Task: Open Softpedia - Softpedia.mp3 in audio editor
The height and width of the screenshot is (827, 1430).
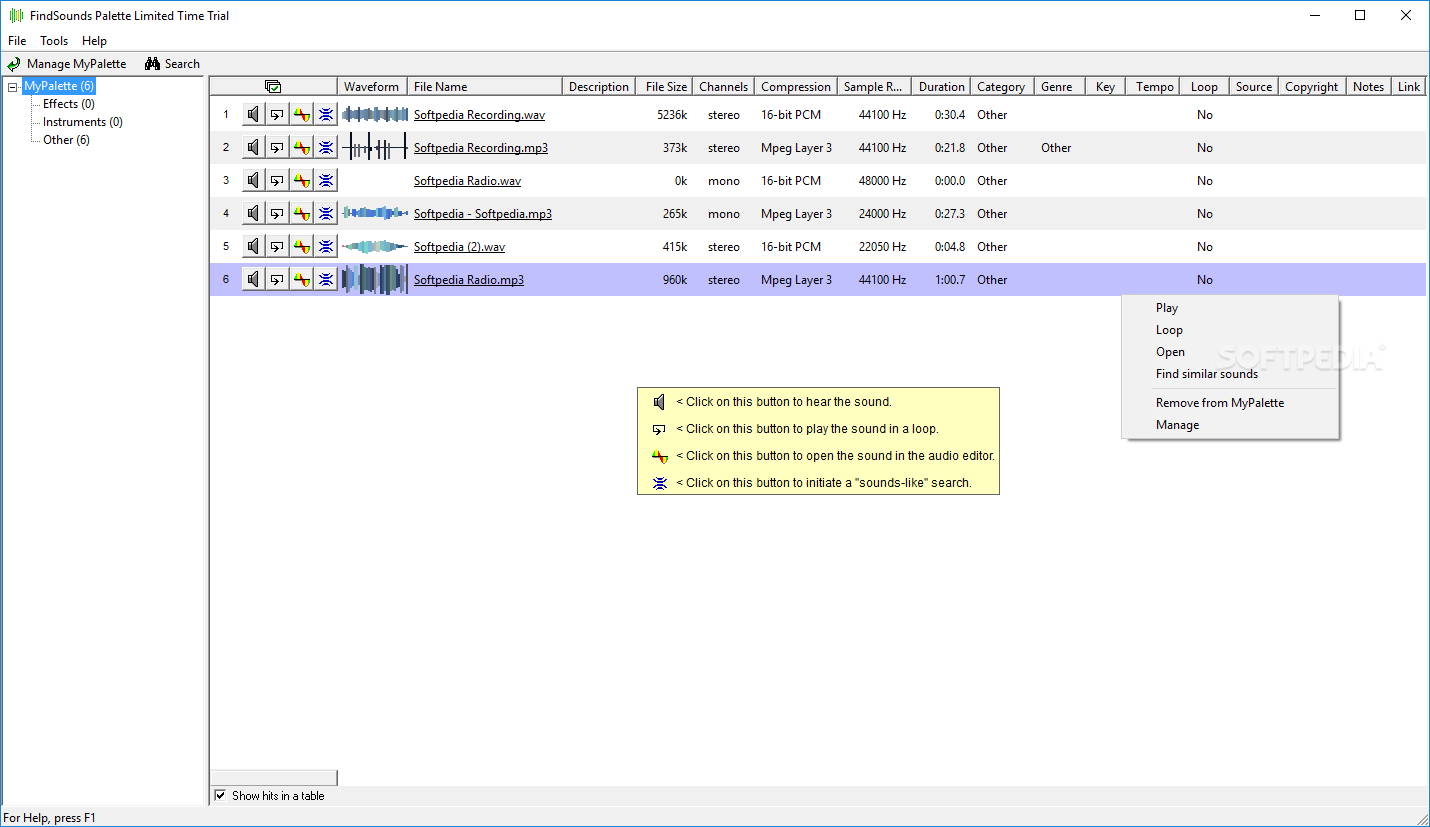Action: coord(301,214)
